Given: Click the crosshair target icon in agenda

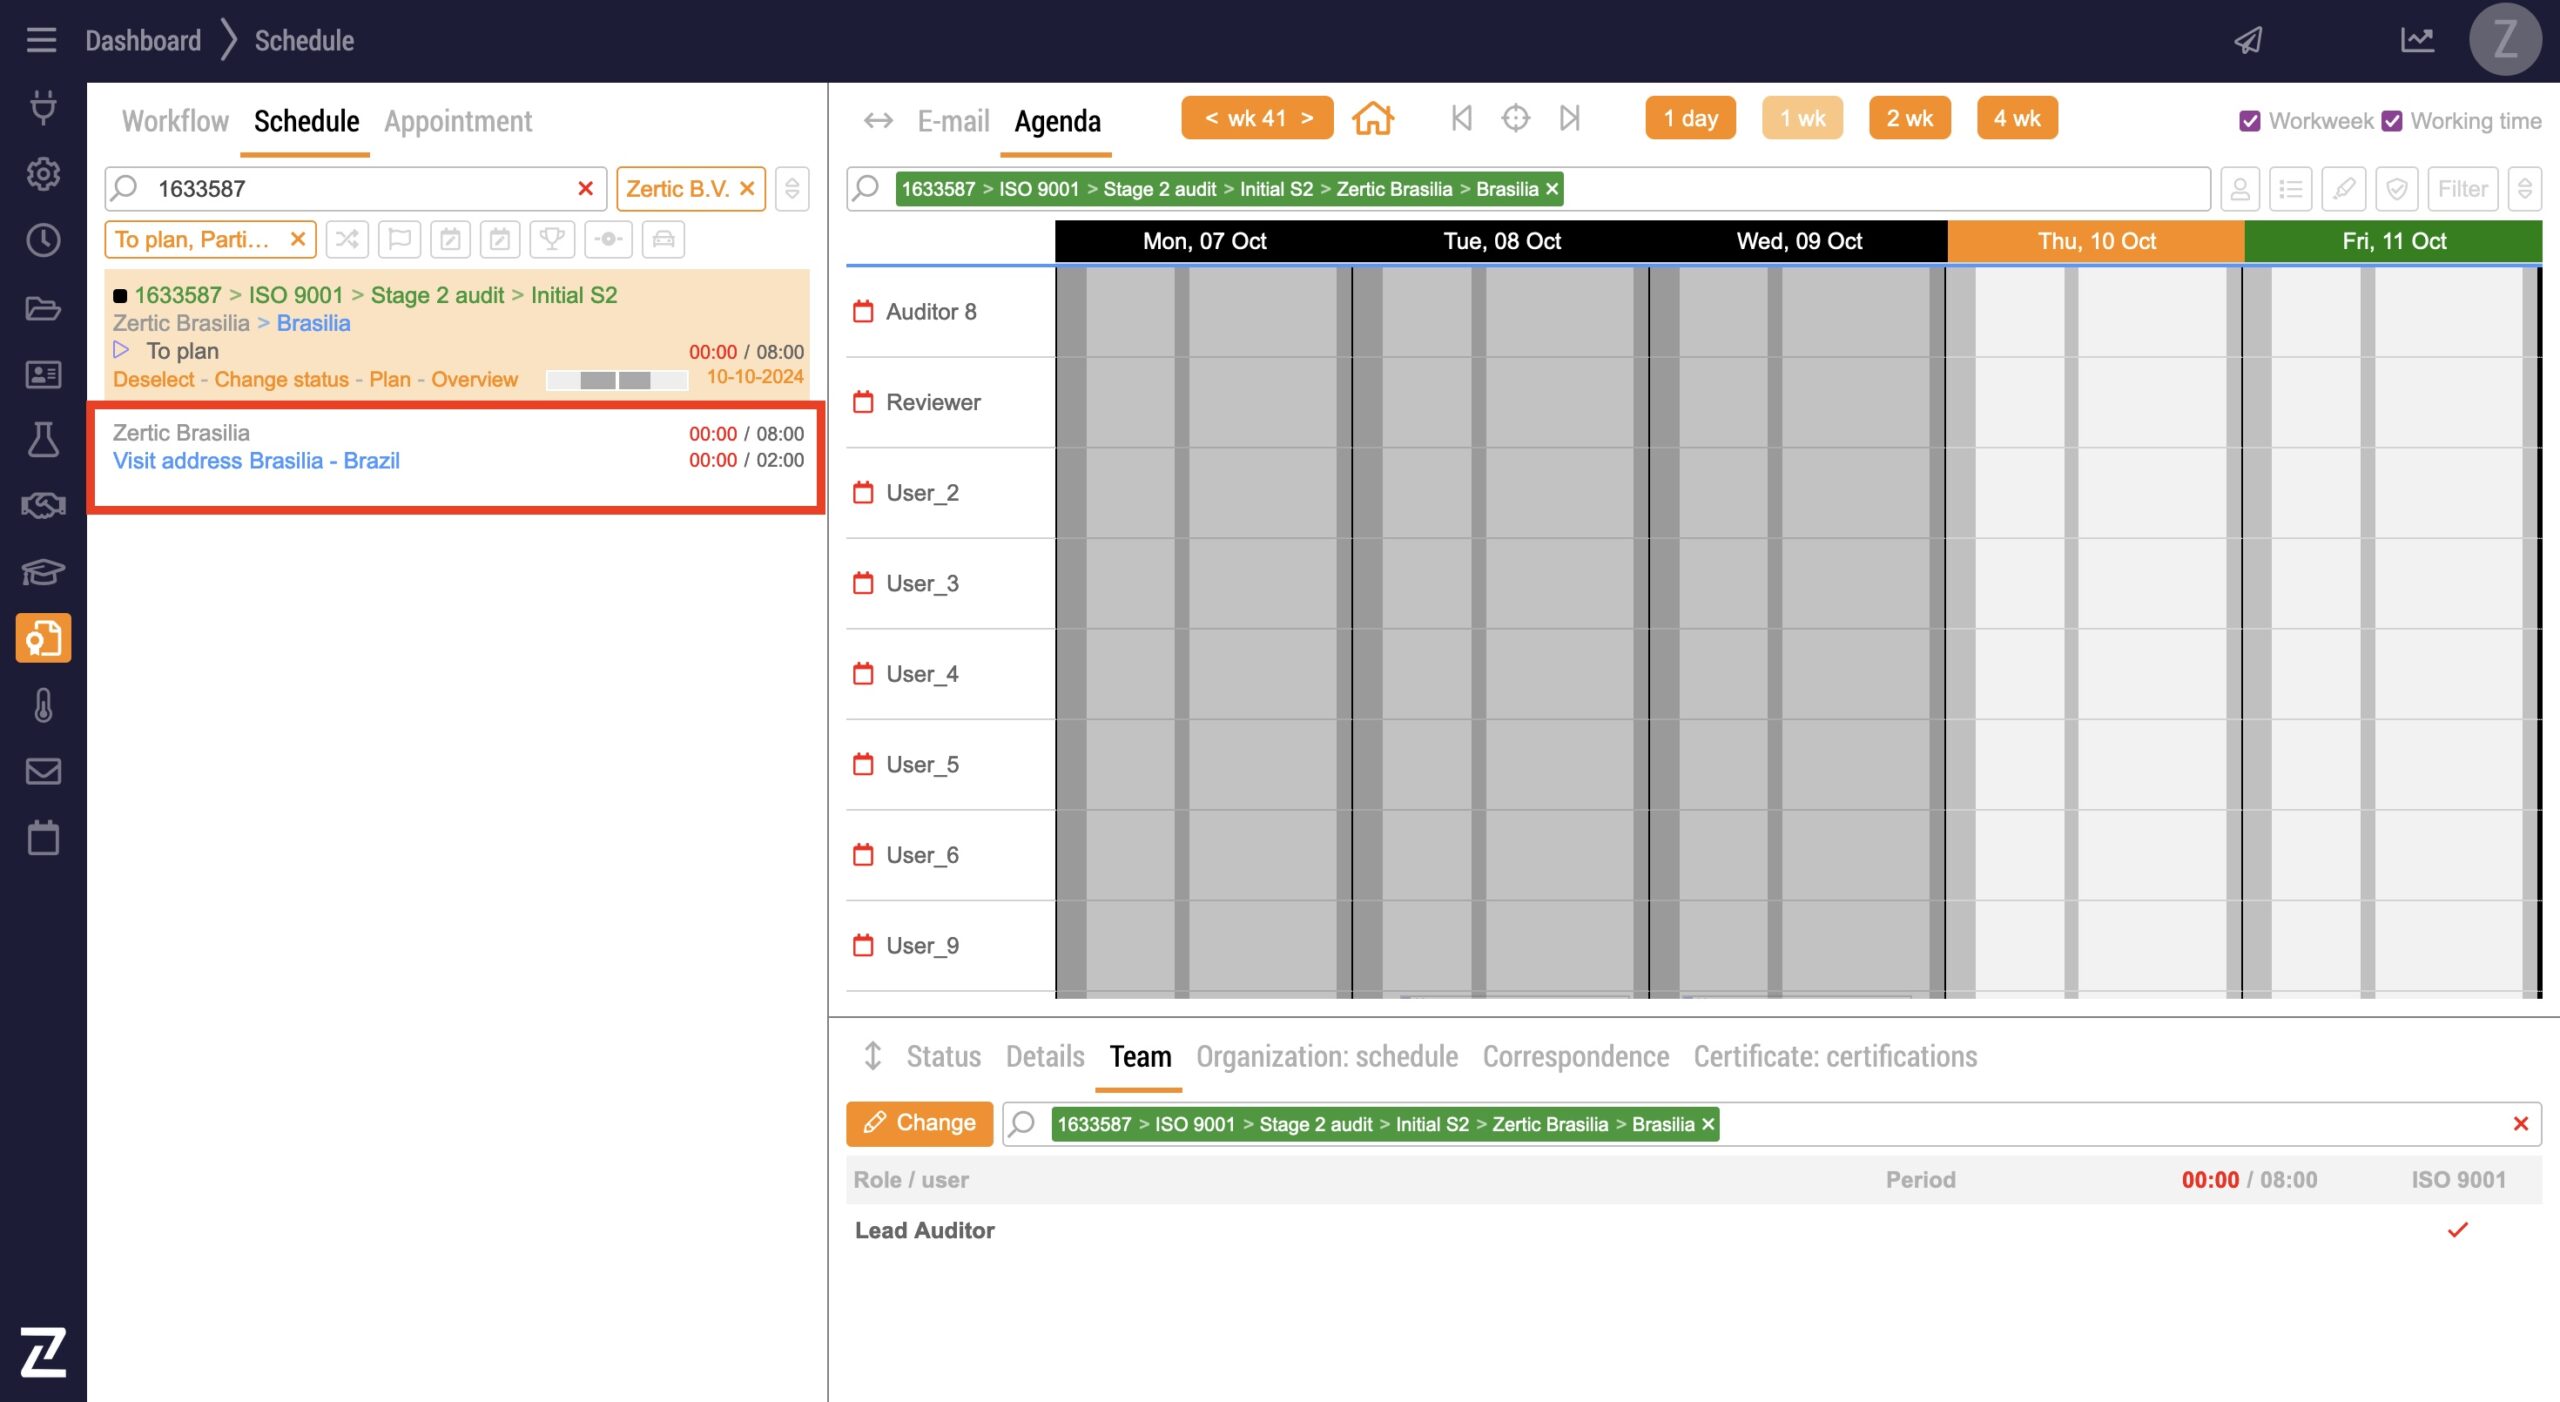Looking at the screenshot, I should click(1515, 119).
